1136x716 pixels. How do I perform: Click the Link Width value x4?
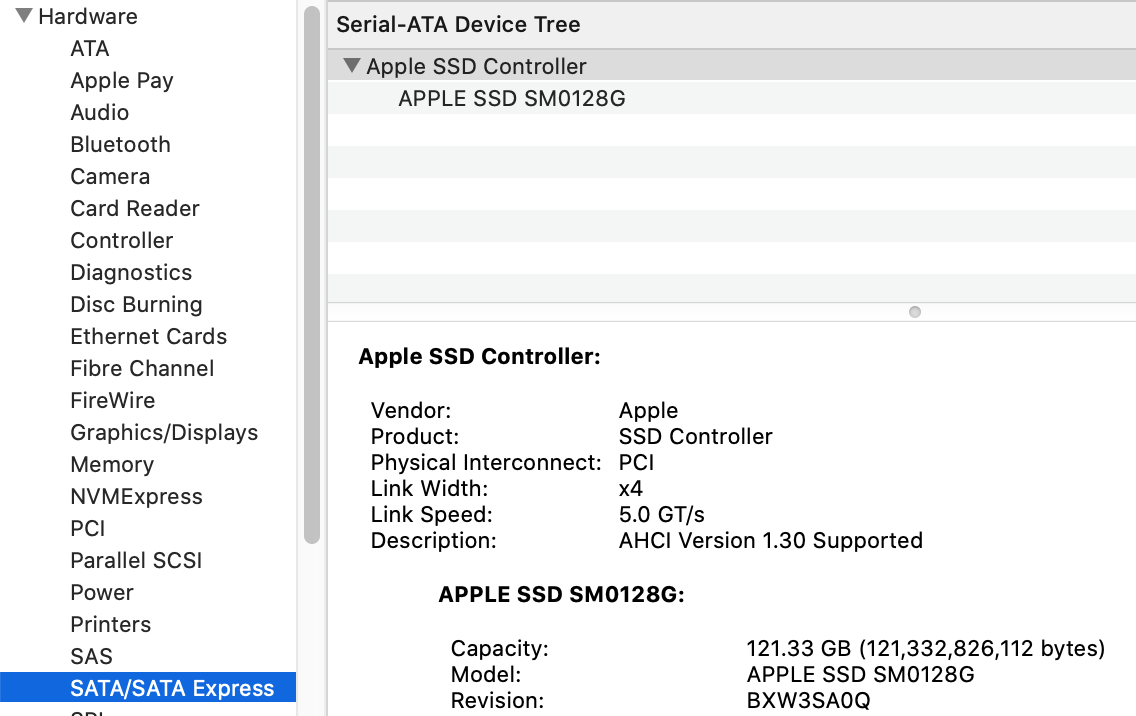[631, 488]
